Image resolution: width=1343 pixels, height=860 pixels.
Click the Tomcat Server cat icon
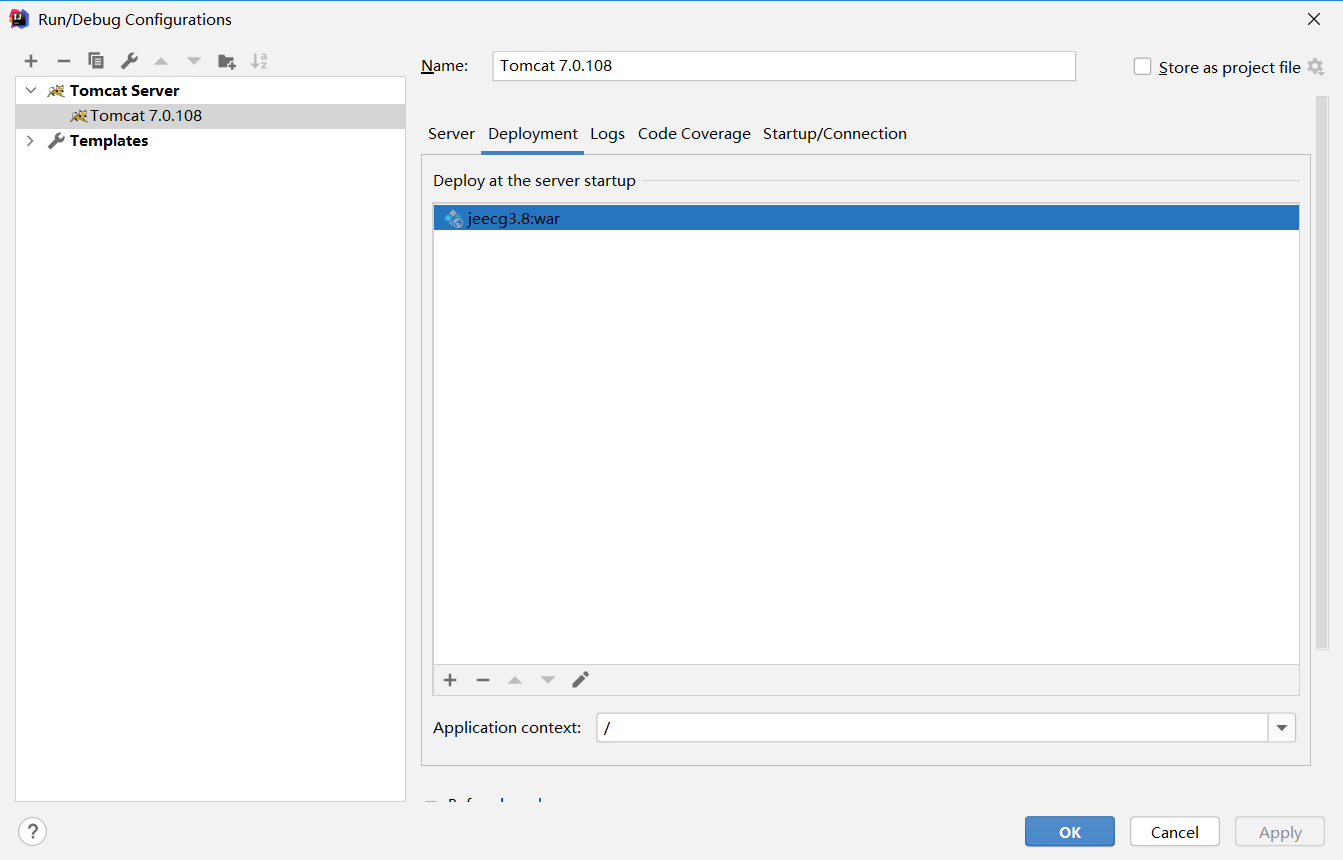click(x=56, y=91)
